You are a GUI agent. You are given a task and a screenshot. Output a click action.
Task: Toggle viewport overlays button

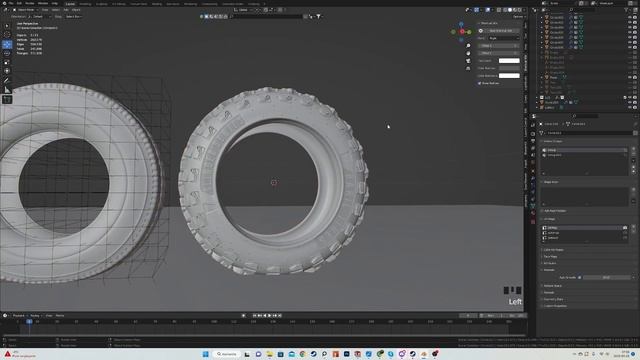point(488,10)
